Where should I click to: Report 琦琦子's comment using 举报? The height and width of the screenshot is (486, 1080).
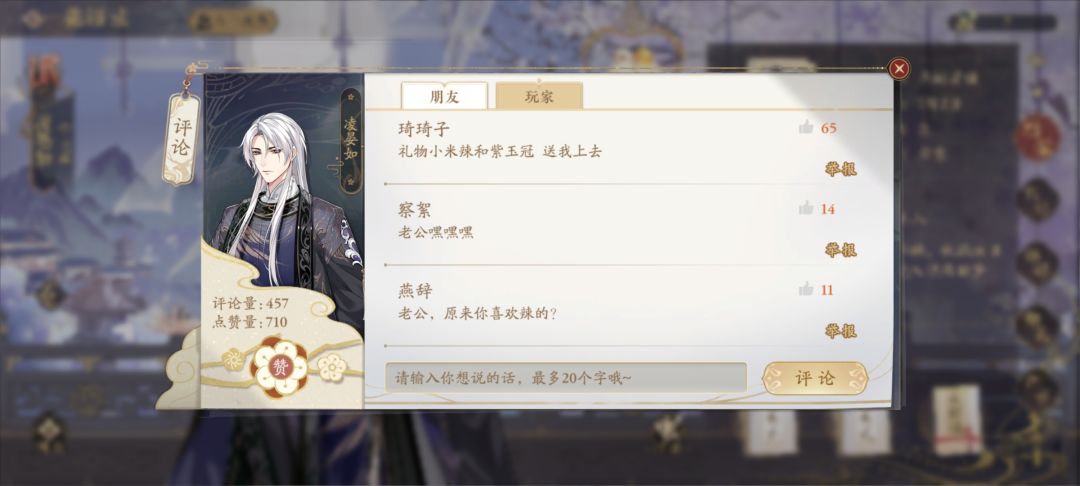point(840,169)
